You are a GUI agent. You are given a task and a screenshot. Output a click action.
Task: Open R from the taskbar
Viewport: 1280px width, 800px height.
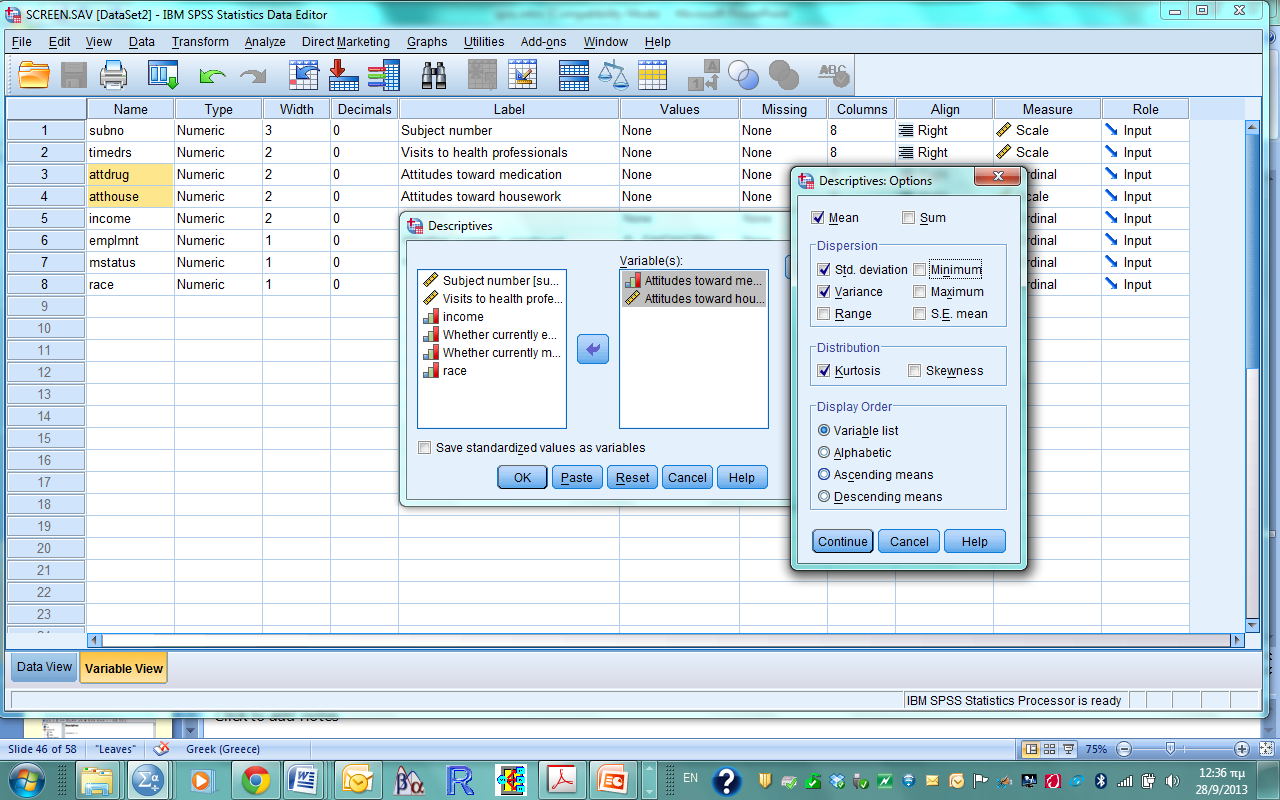tap(461, 779)
